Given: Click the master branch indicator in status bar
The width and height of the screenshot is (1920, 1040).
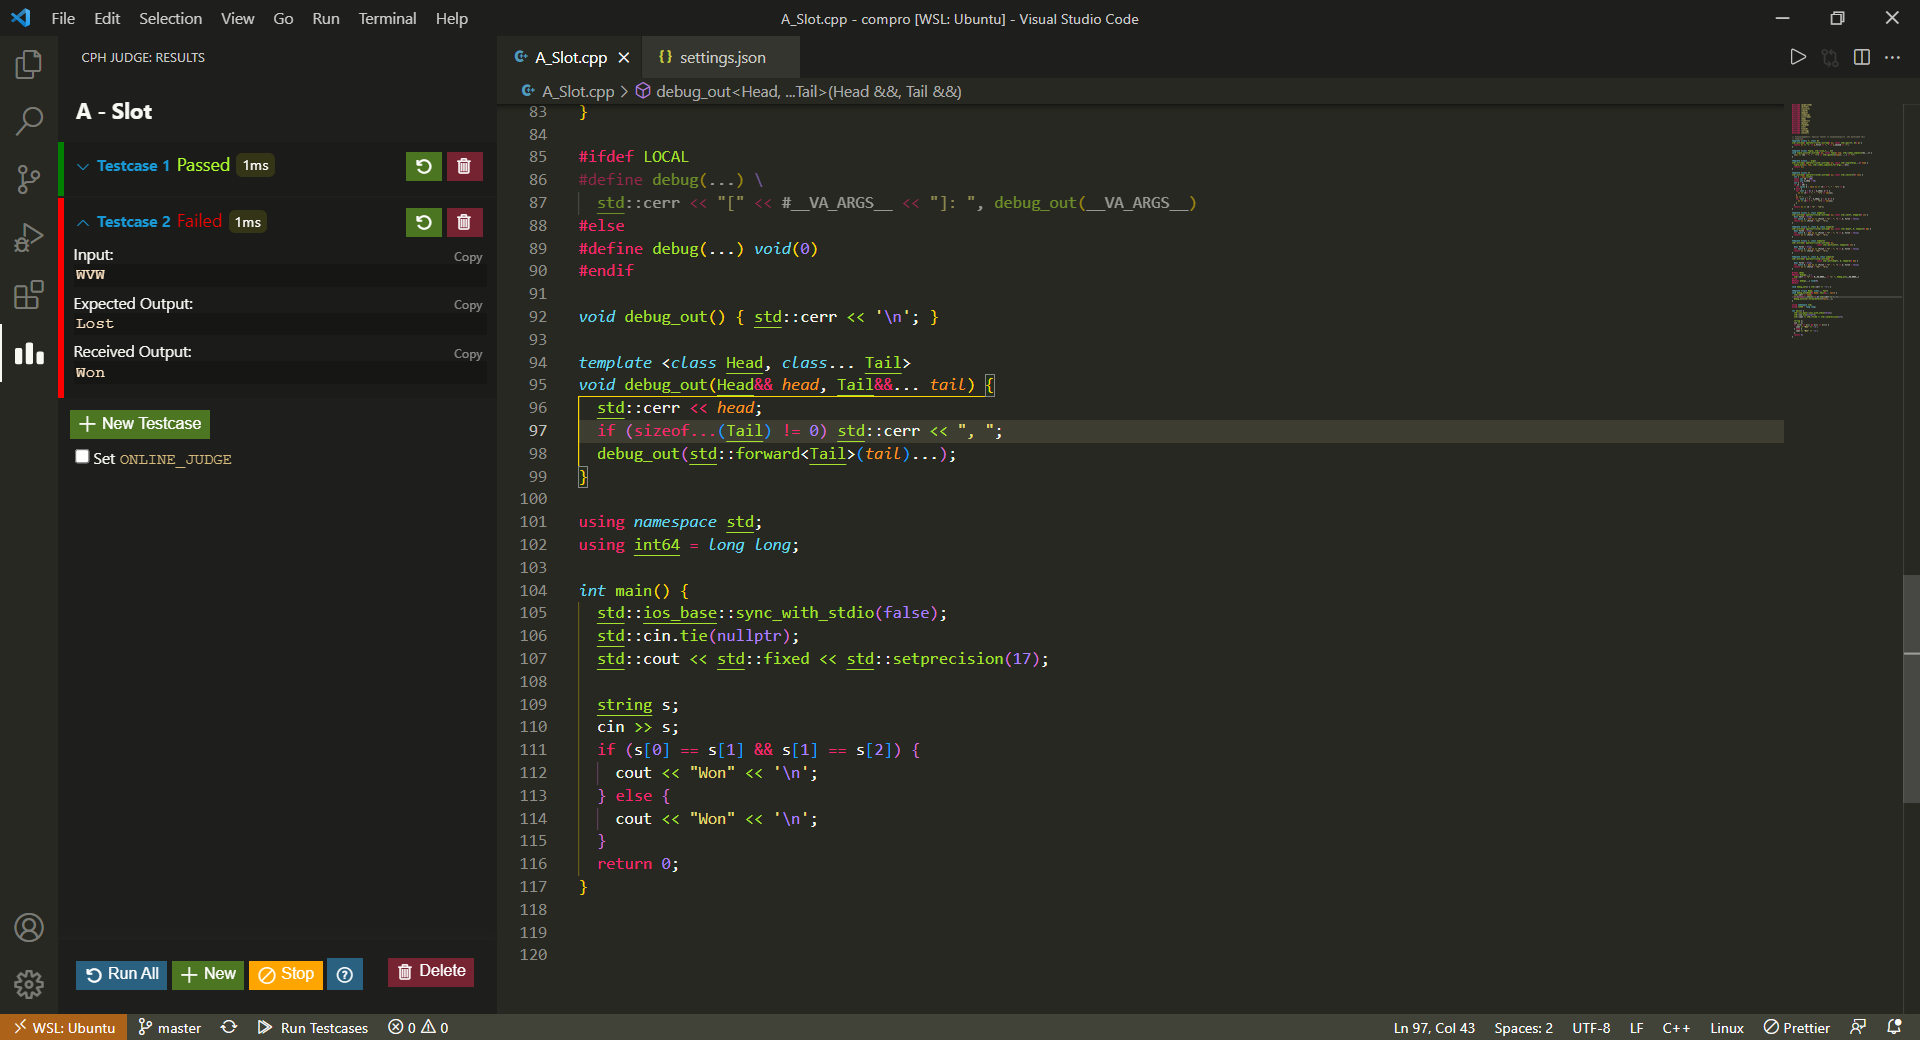Looking at the screenshot, I should tap(169, 1027).
